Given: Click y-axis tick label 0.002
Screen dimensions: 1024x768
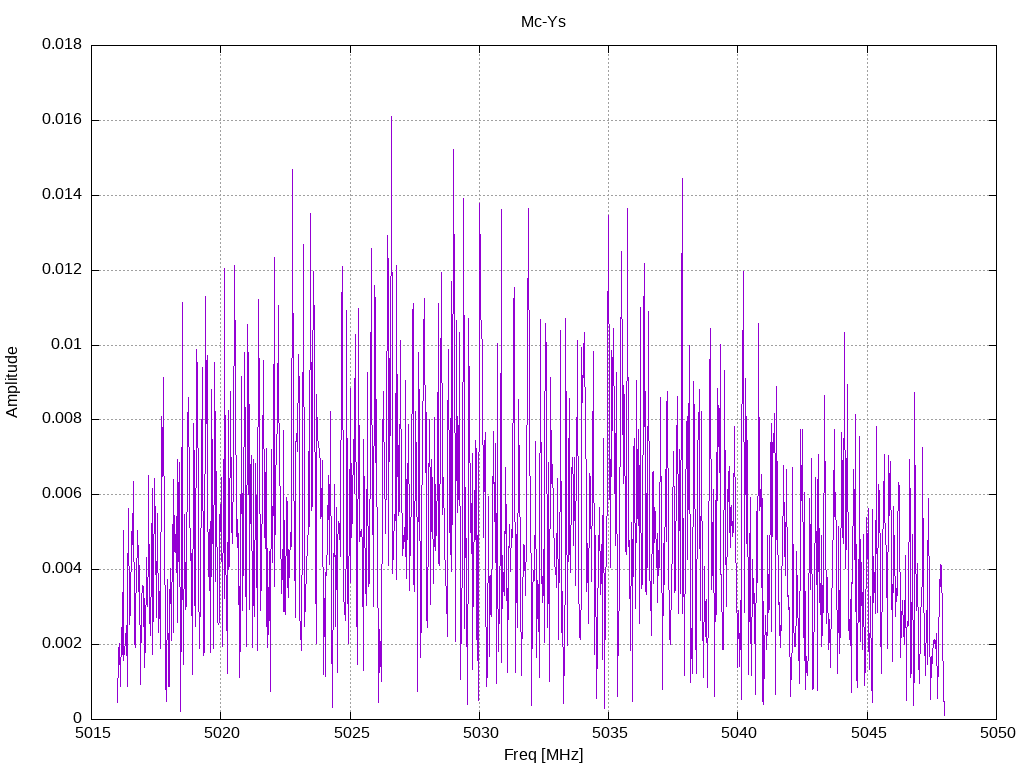Looking at the screenshot, I should (62, 643).
